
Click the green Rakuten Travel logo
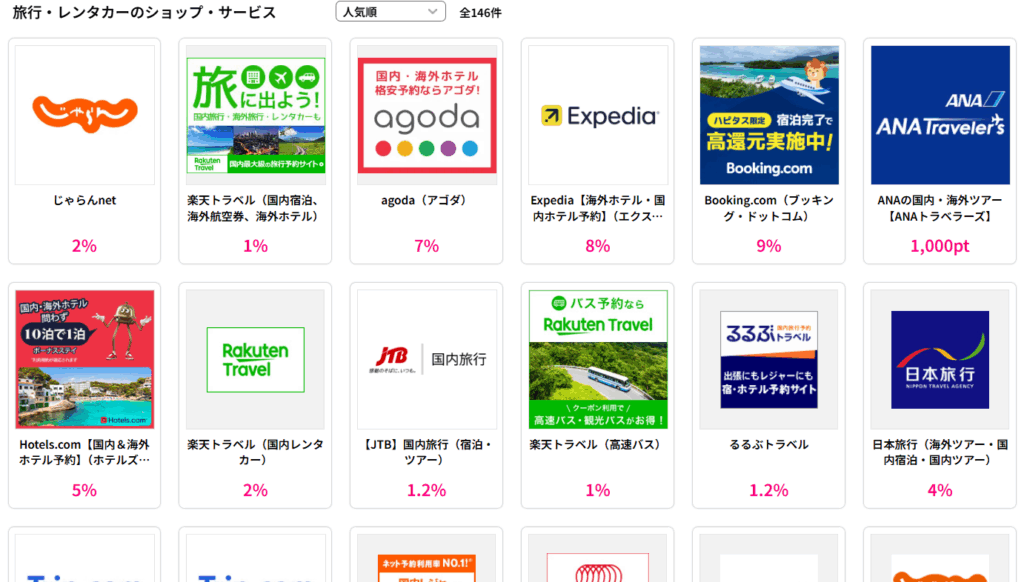pyautogui.click(x=255, y=359)
